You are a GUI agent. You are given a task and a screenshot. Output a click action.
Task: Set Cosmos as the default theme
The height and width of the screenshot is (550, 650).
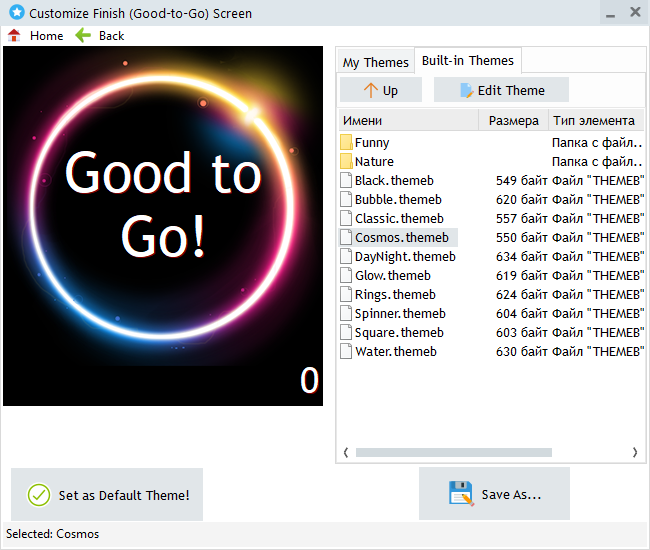pos(107,494)
